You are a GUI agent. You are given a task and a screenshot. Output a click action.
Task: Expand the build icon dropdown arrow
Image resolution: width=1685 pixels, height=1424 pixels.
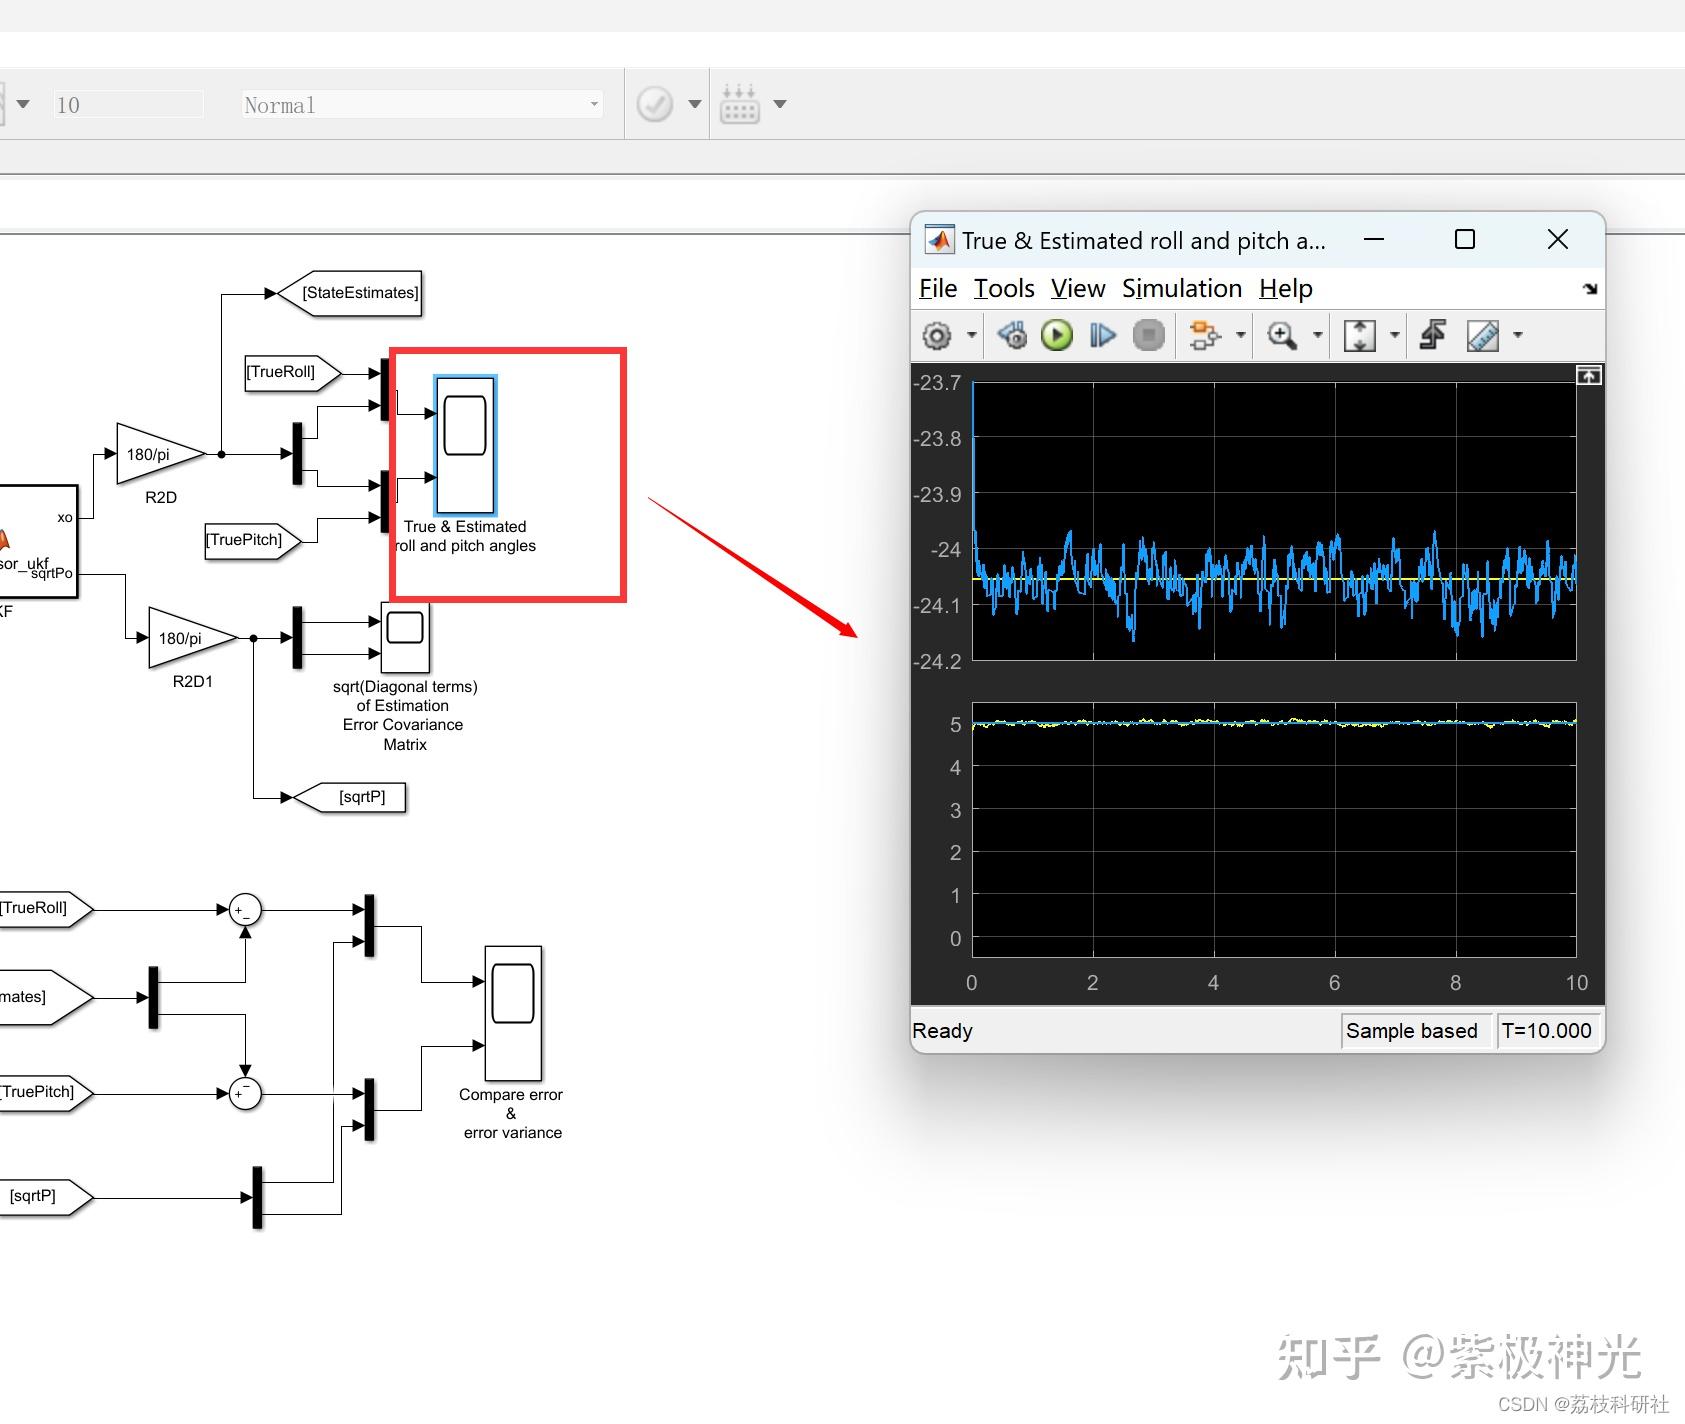(780, 104)
